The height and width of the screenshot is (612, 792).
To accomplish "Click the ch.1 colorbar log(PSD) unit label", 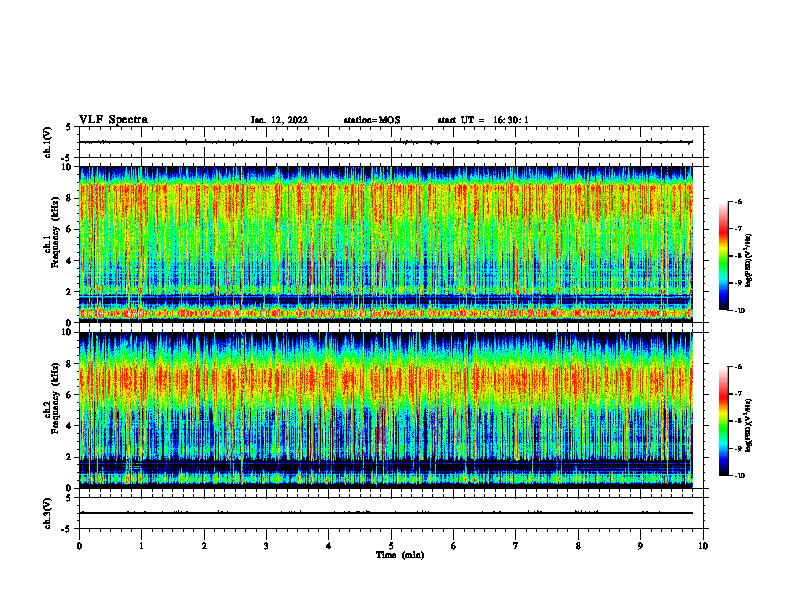I will point(749,261).
